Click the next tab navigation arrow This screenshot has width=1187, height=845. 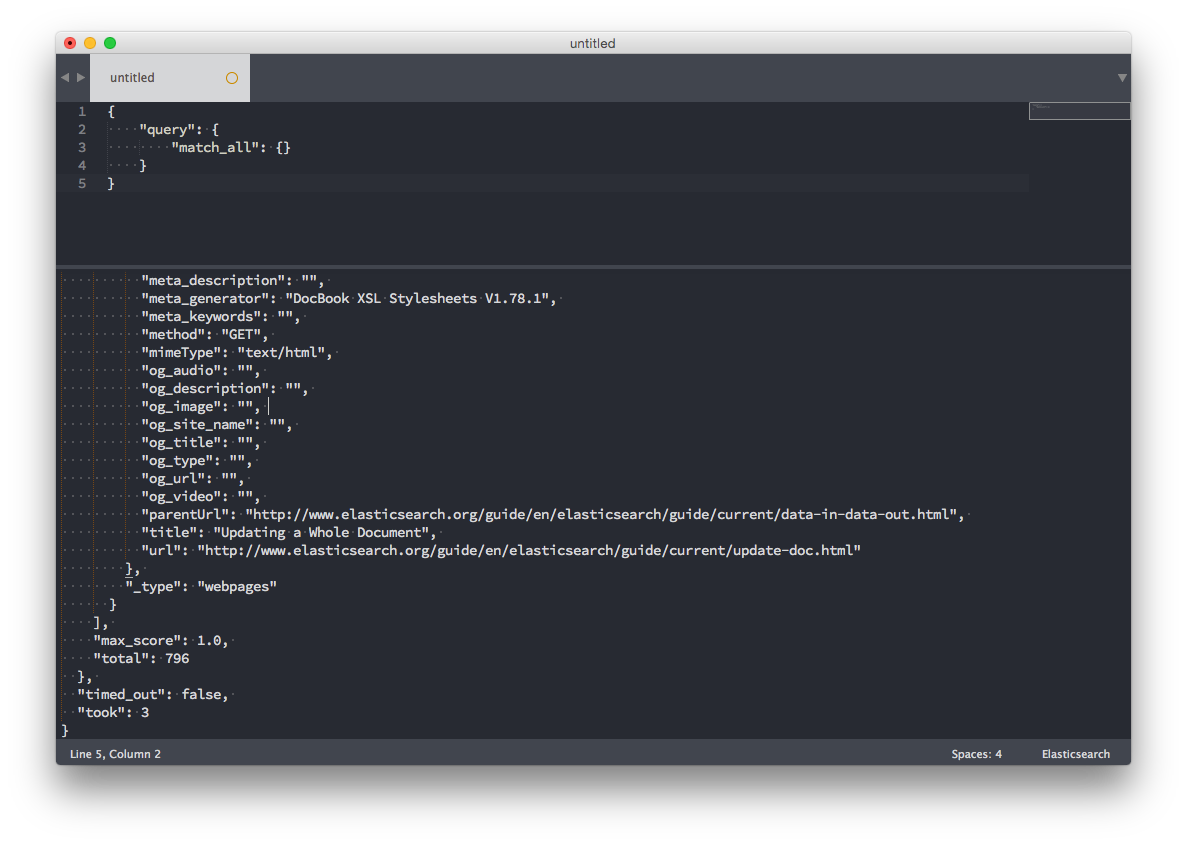click(x=80, y=77)
